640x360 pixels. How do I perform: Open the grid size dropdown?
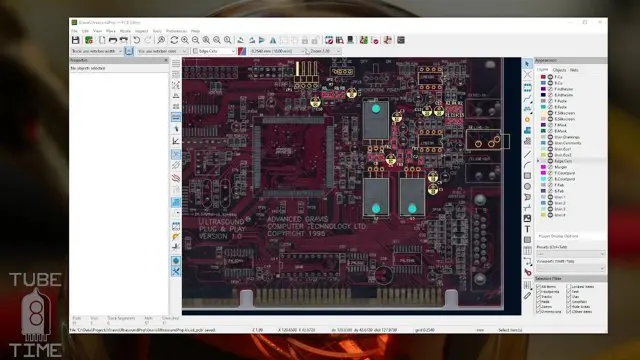[278, 51]
